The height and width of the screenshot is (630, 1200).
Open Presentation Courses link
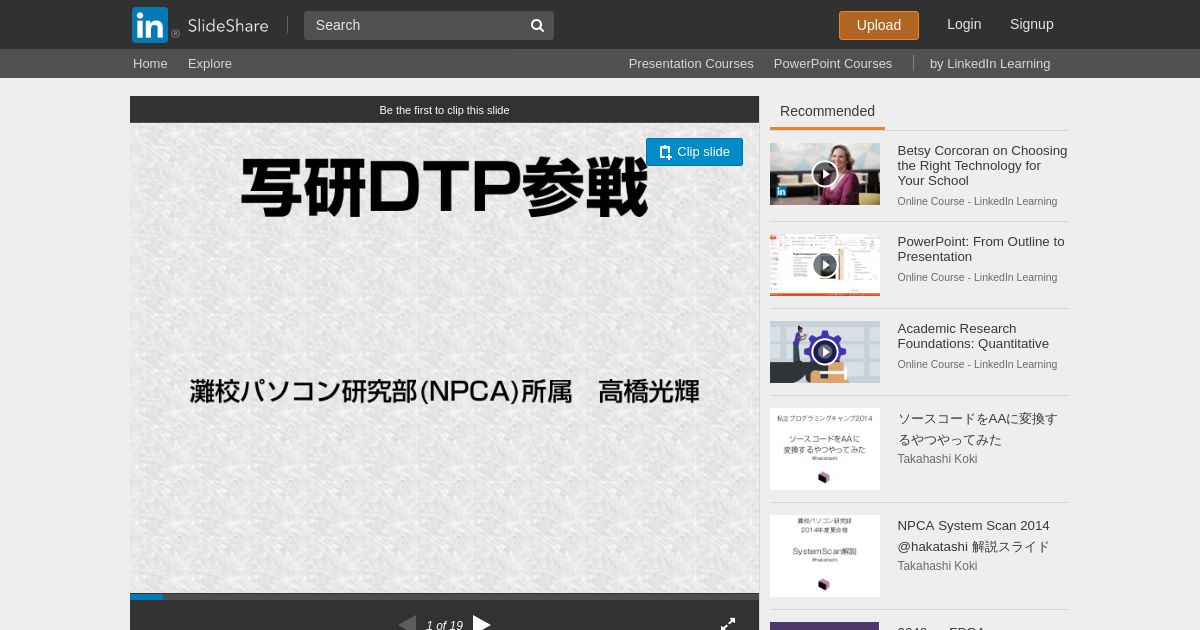tap(691, 63)
